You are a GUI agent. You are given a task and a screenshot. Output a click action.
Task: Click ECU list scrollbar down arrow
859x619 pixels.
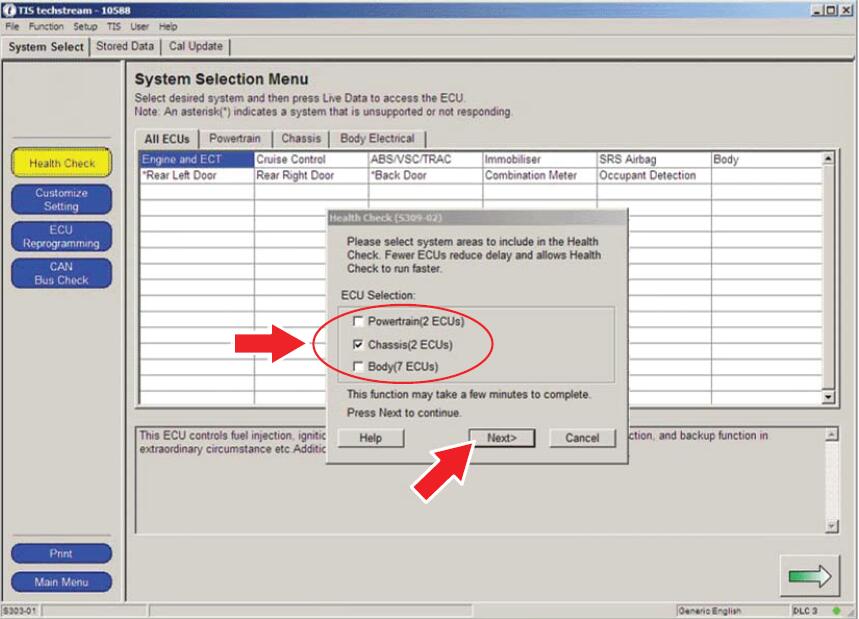point(828,397)
